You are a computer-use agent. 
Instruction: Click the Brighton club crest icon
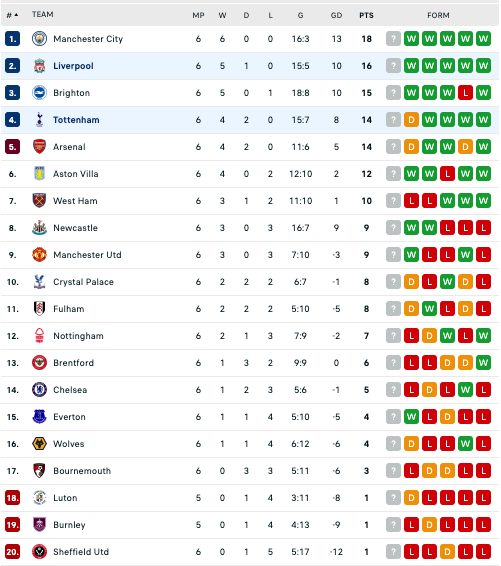[39, 93]
